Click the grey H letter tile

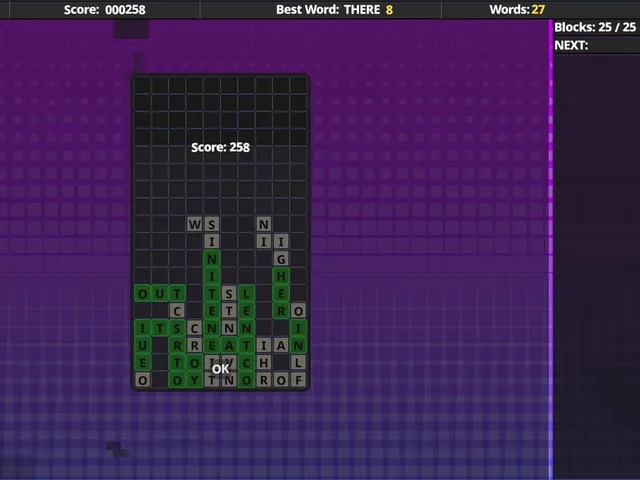[264, 362]
